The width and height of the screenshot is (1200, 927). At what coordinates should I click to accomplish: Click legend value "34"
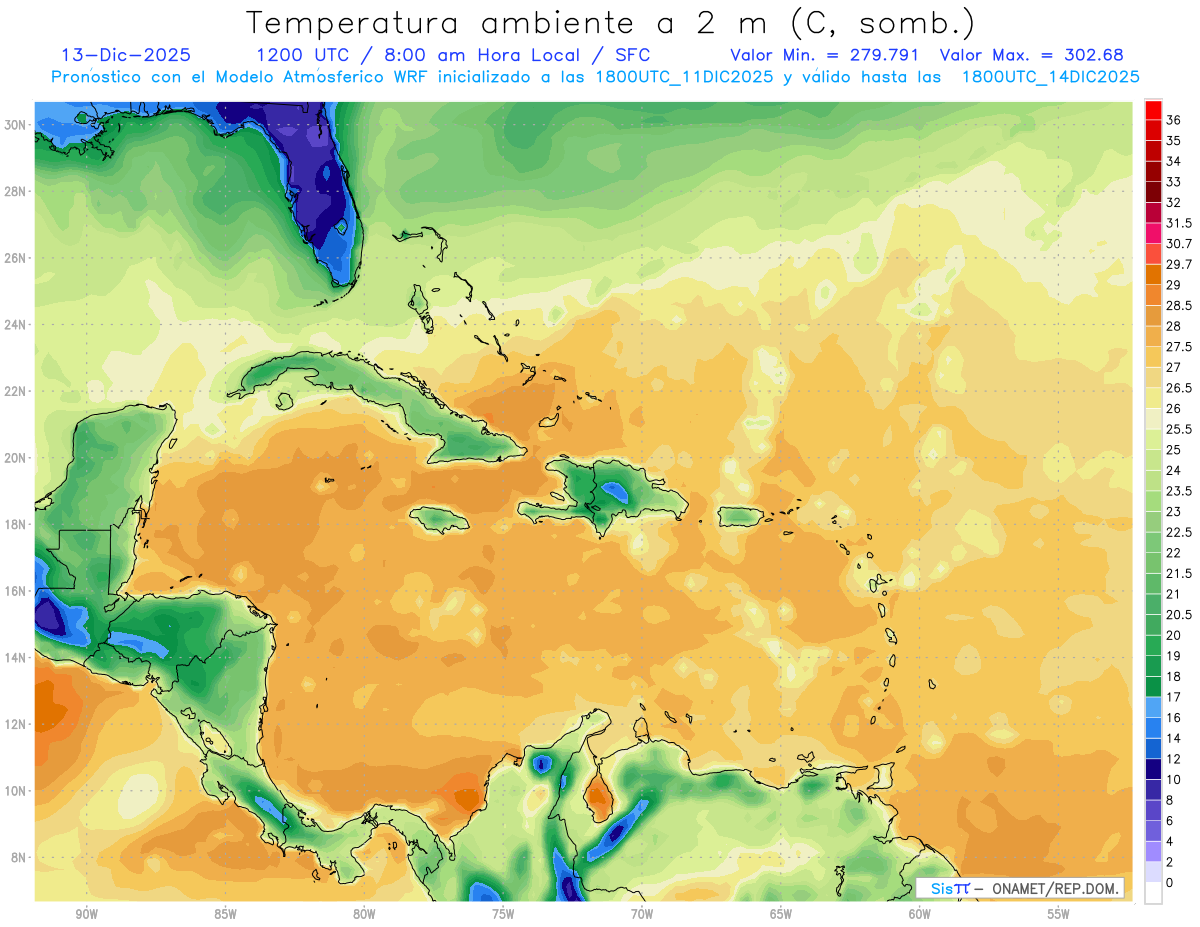click(x=1174, y=161)
